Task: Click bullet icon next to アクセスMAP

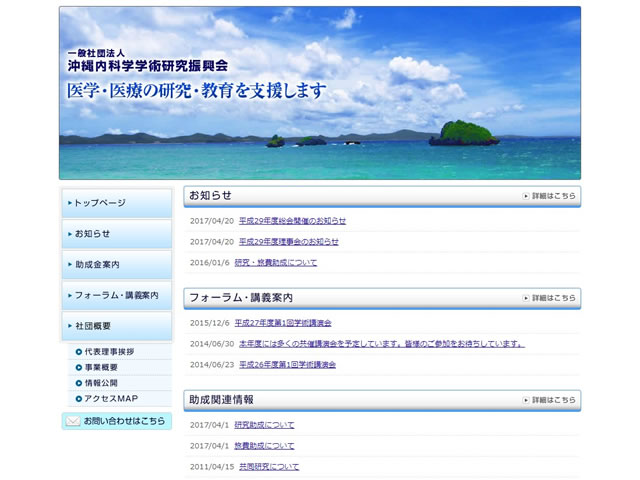Action: point(79,399)
